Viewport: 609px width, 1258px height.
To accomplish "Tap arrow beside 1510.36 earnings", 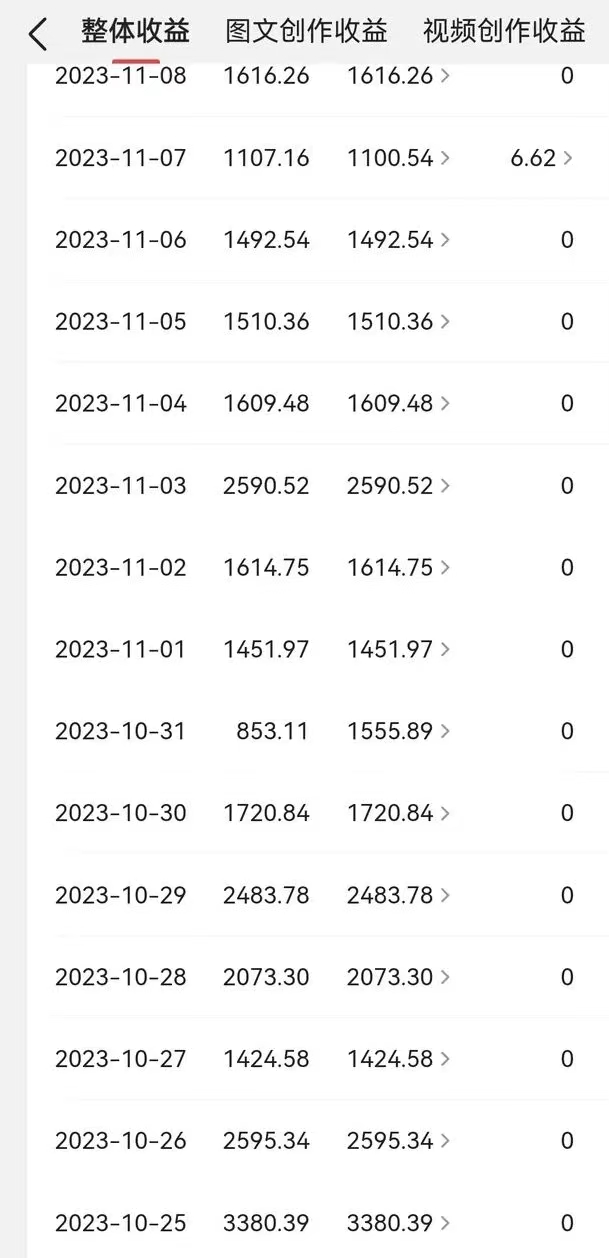I will (x=445, y=322).
